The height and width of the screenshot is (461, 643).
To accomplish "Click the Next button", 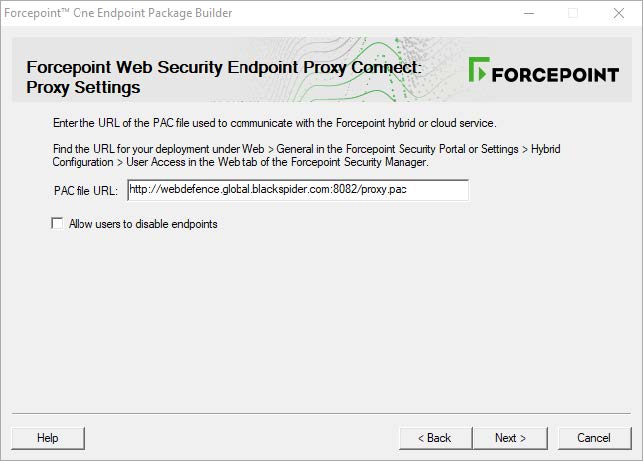I will click(510, 438).
